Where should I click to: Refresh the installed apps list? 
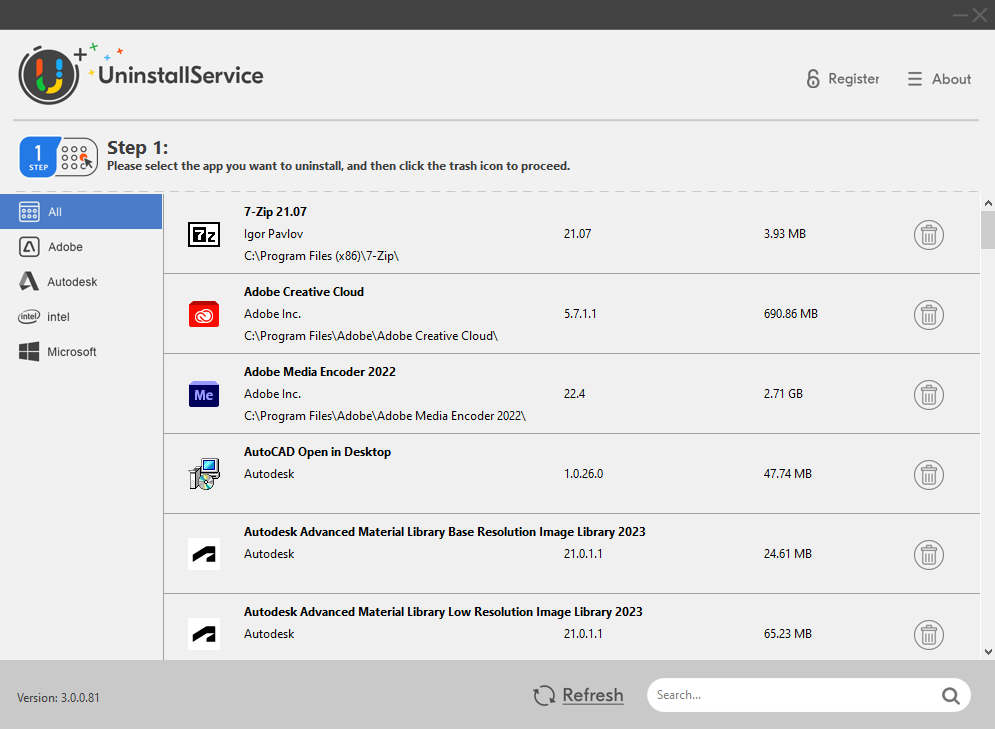(579, 695)
